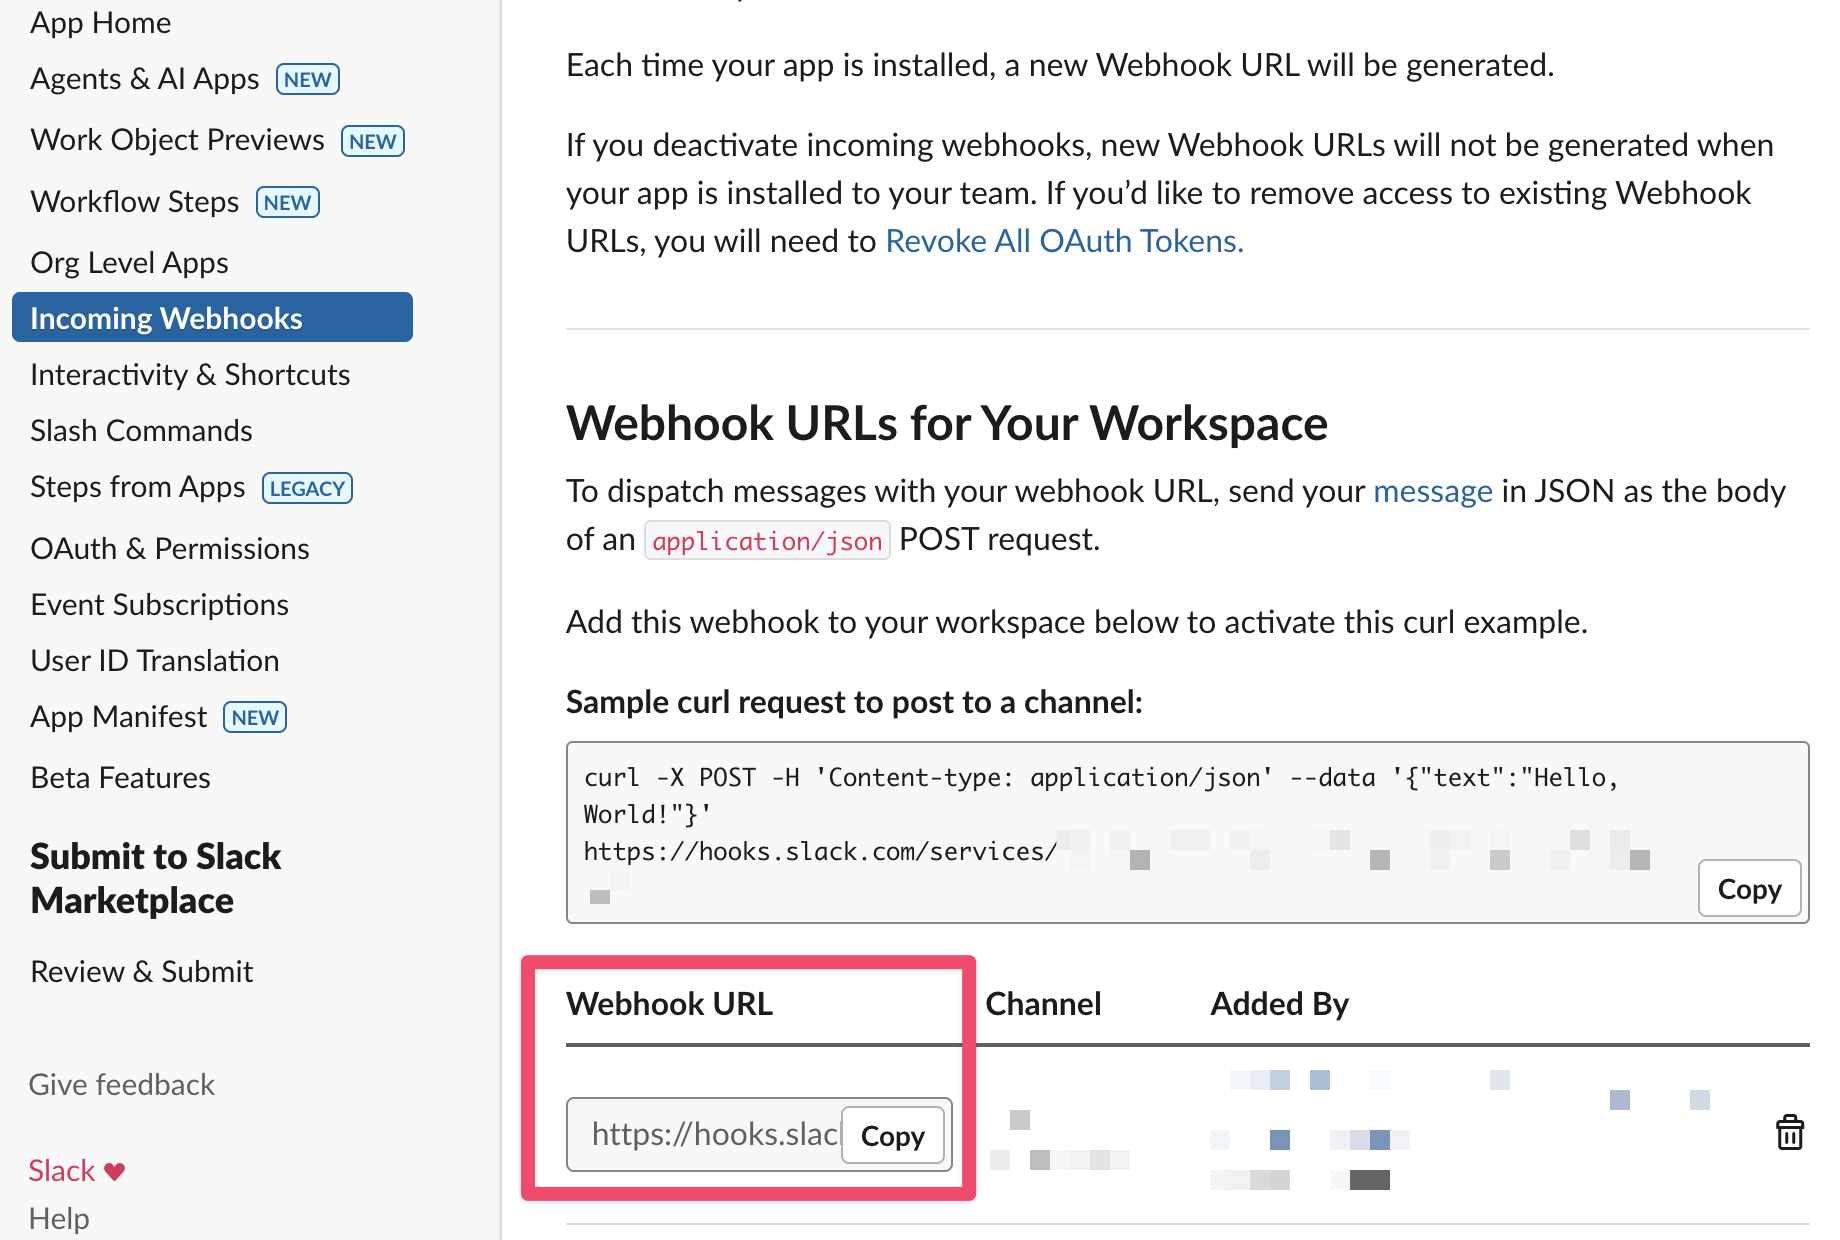Go to Slash Commands
This screenshot has height=1240, width=1840.
(141, 431)
